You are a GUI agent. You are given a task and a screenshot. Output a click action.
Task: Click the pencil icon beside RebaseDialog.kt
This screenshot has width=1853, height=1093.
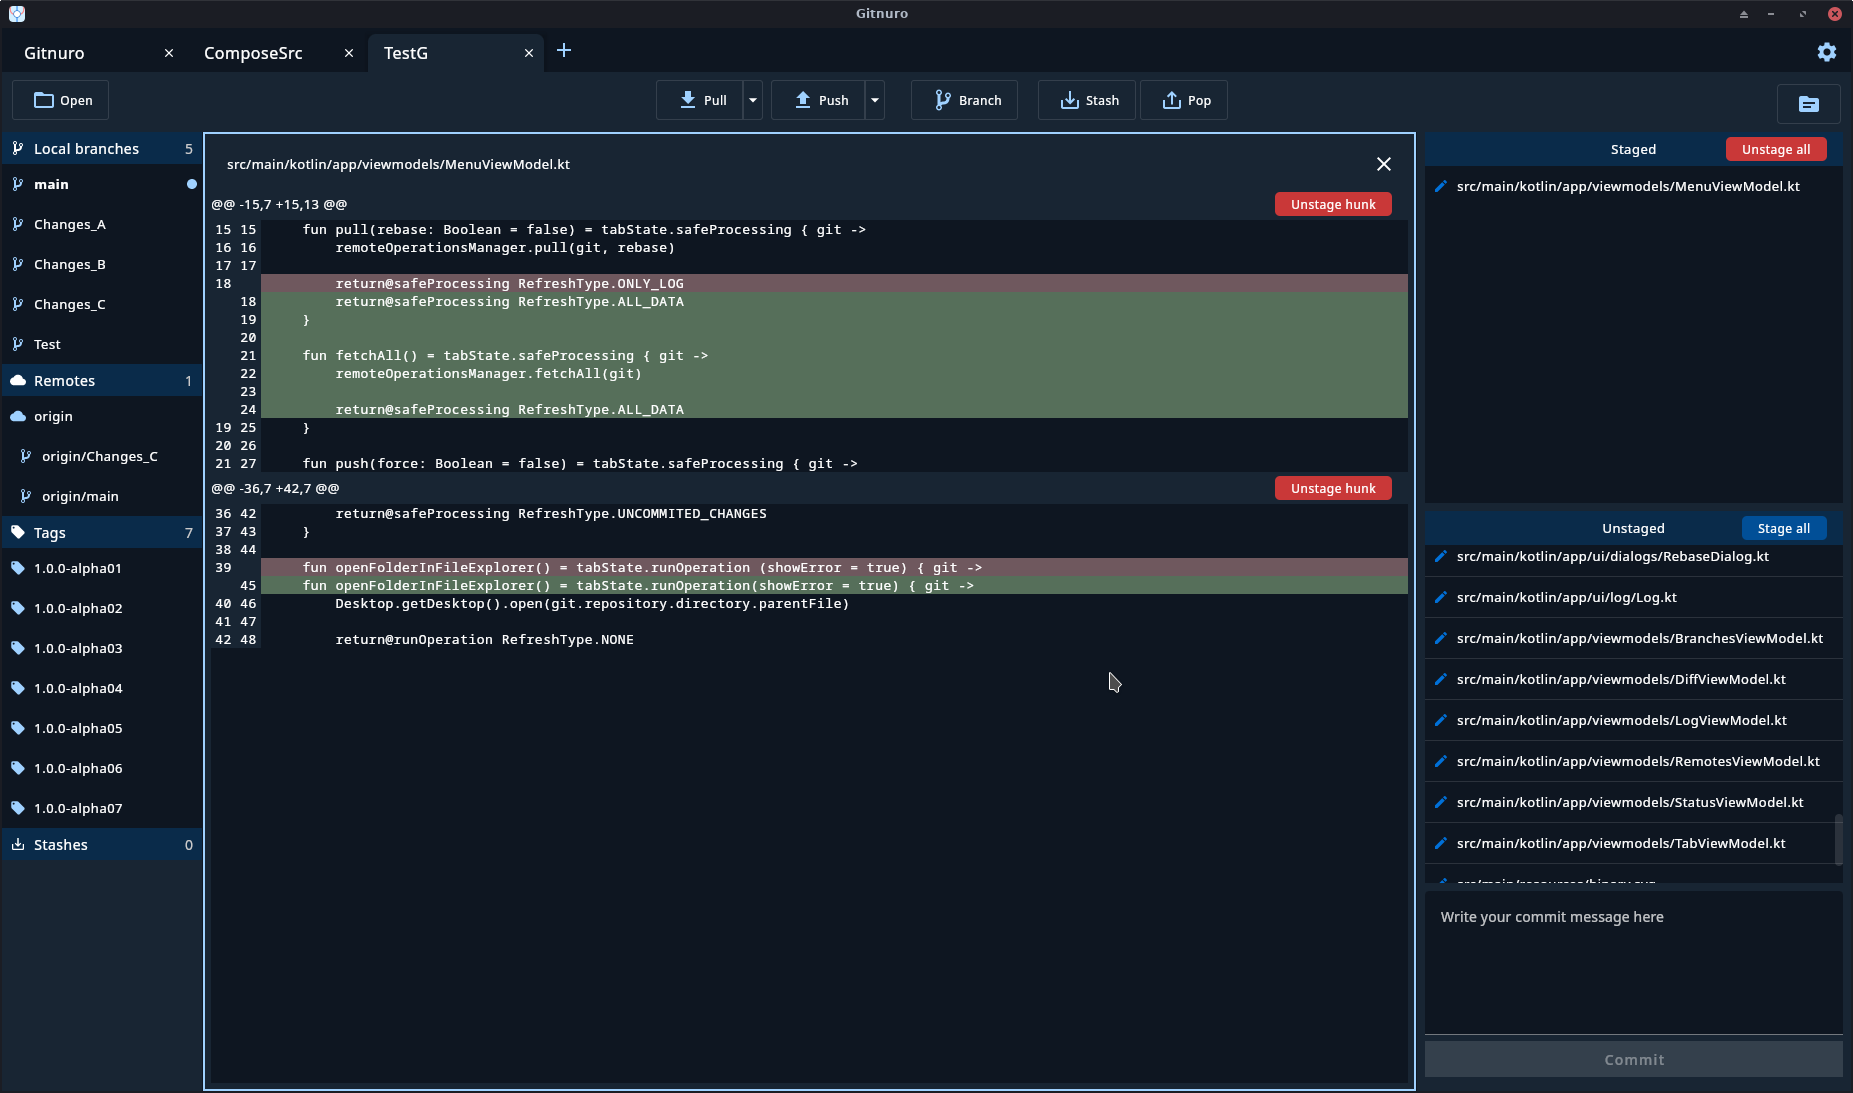pyautogui.click(x=1441, y=556)
